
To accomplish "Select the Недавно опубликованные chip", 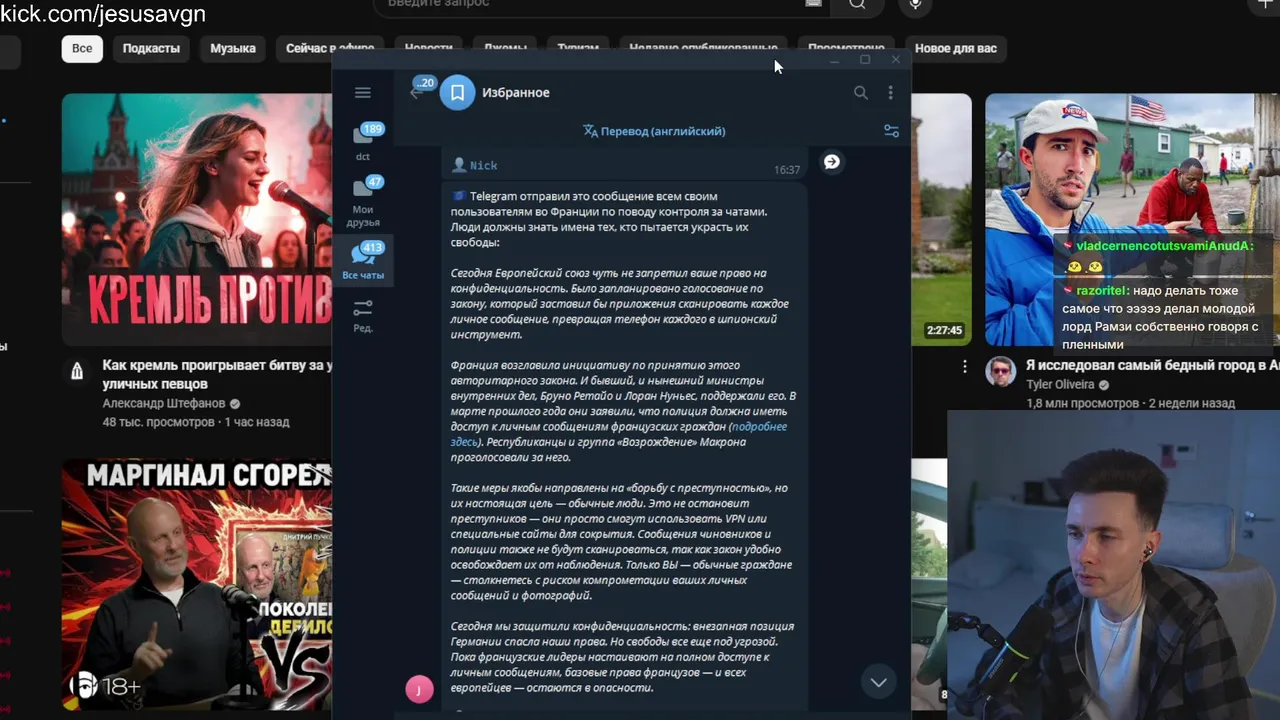I will (x=703, y=48).
